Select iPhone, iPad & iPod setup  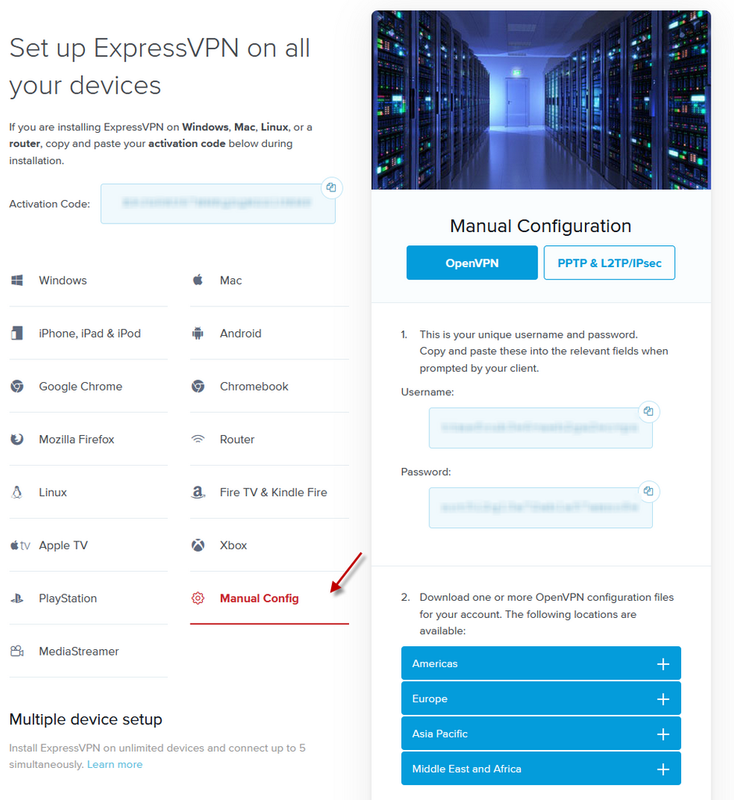[x=88, y=334]
